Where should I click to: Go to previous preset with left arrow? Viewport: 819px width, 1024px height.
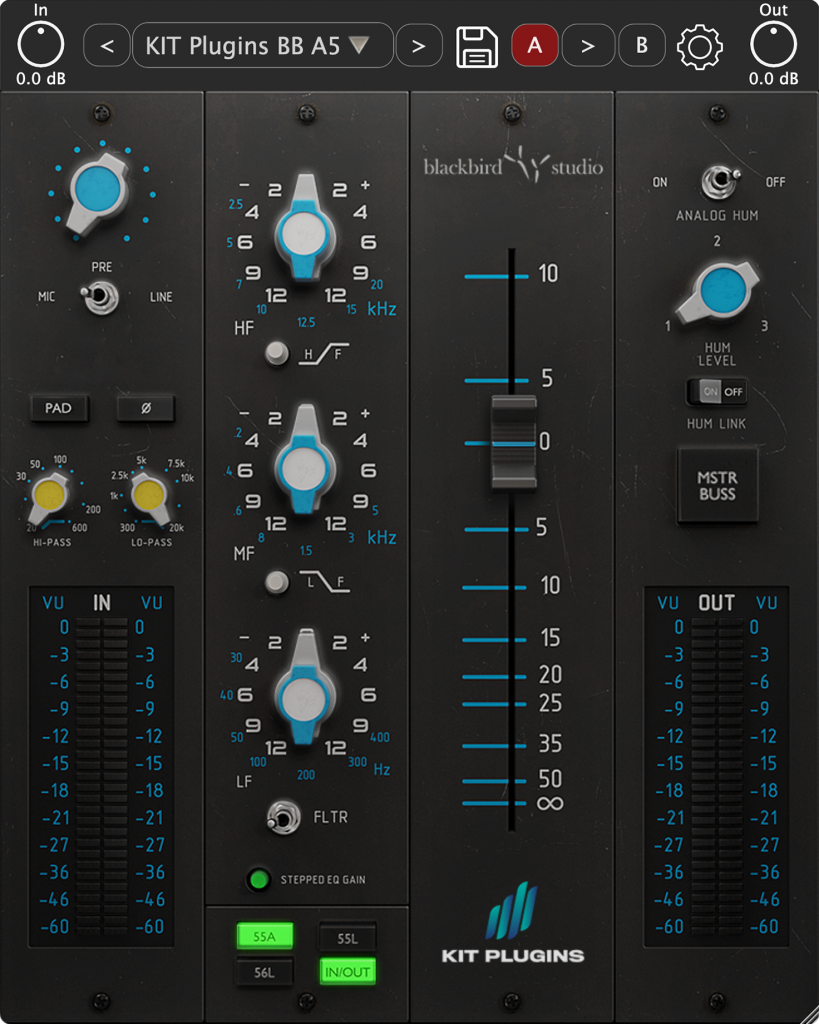coord(107,45)
